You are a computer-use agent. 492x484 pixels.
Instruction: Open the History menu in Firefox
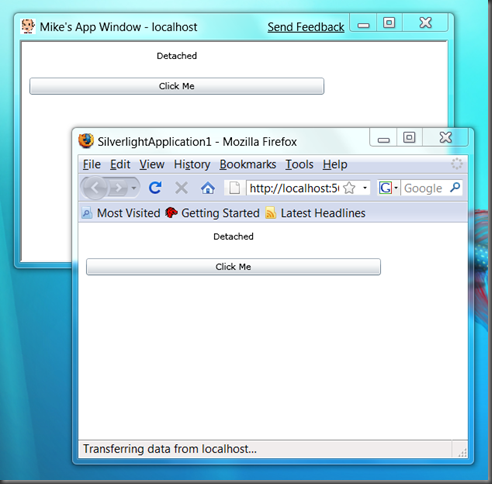coord(192,164)
